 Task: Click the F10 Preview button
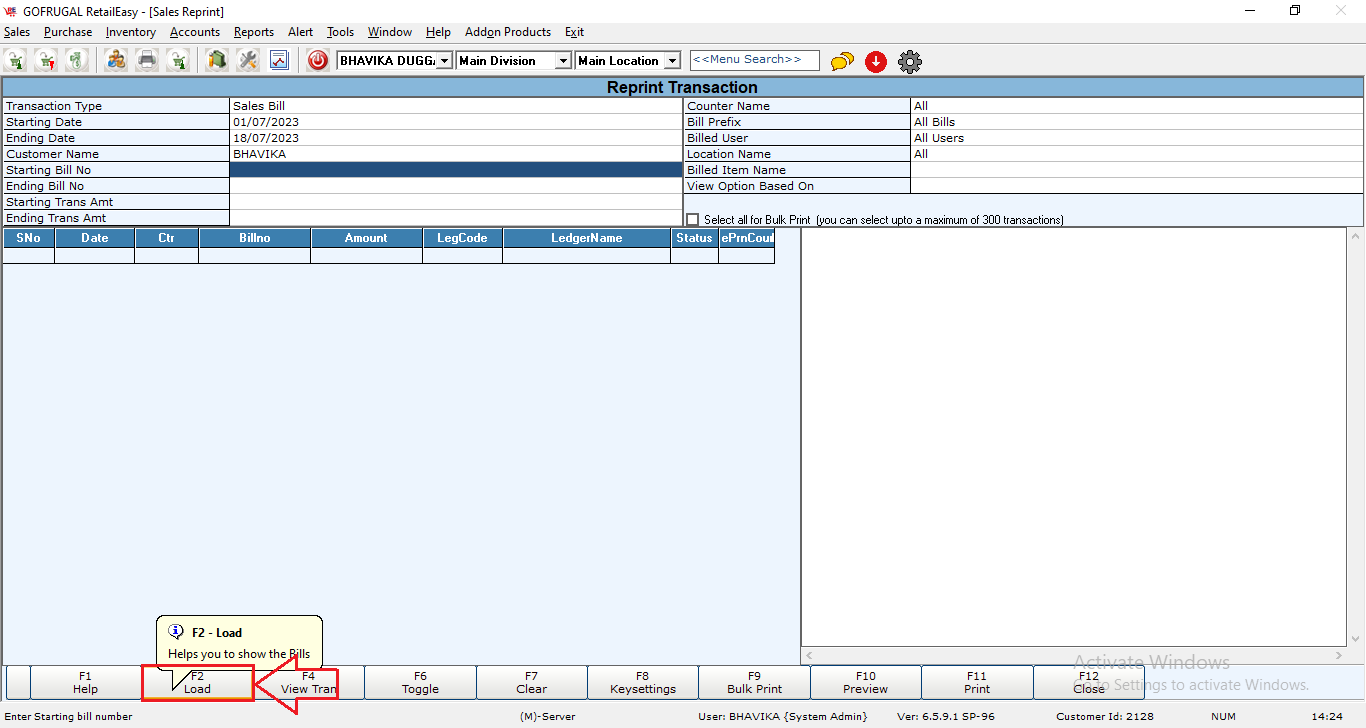[x=865, y=682]
